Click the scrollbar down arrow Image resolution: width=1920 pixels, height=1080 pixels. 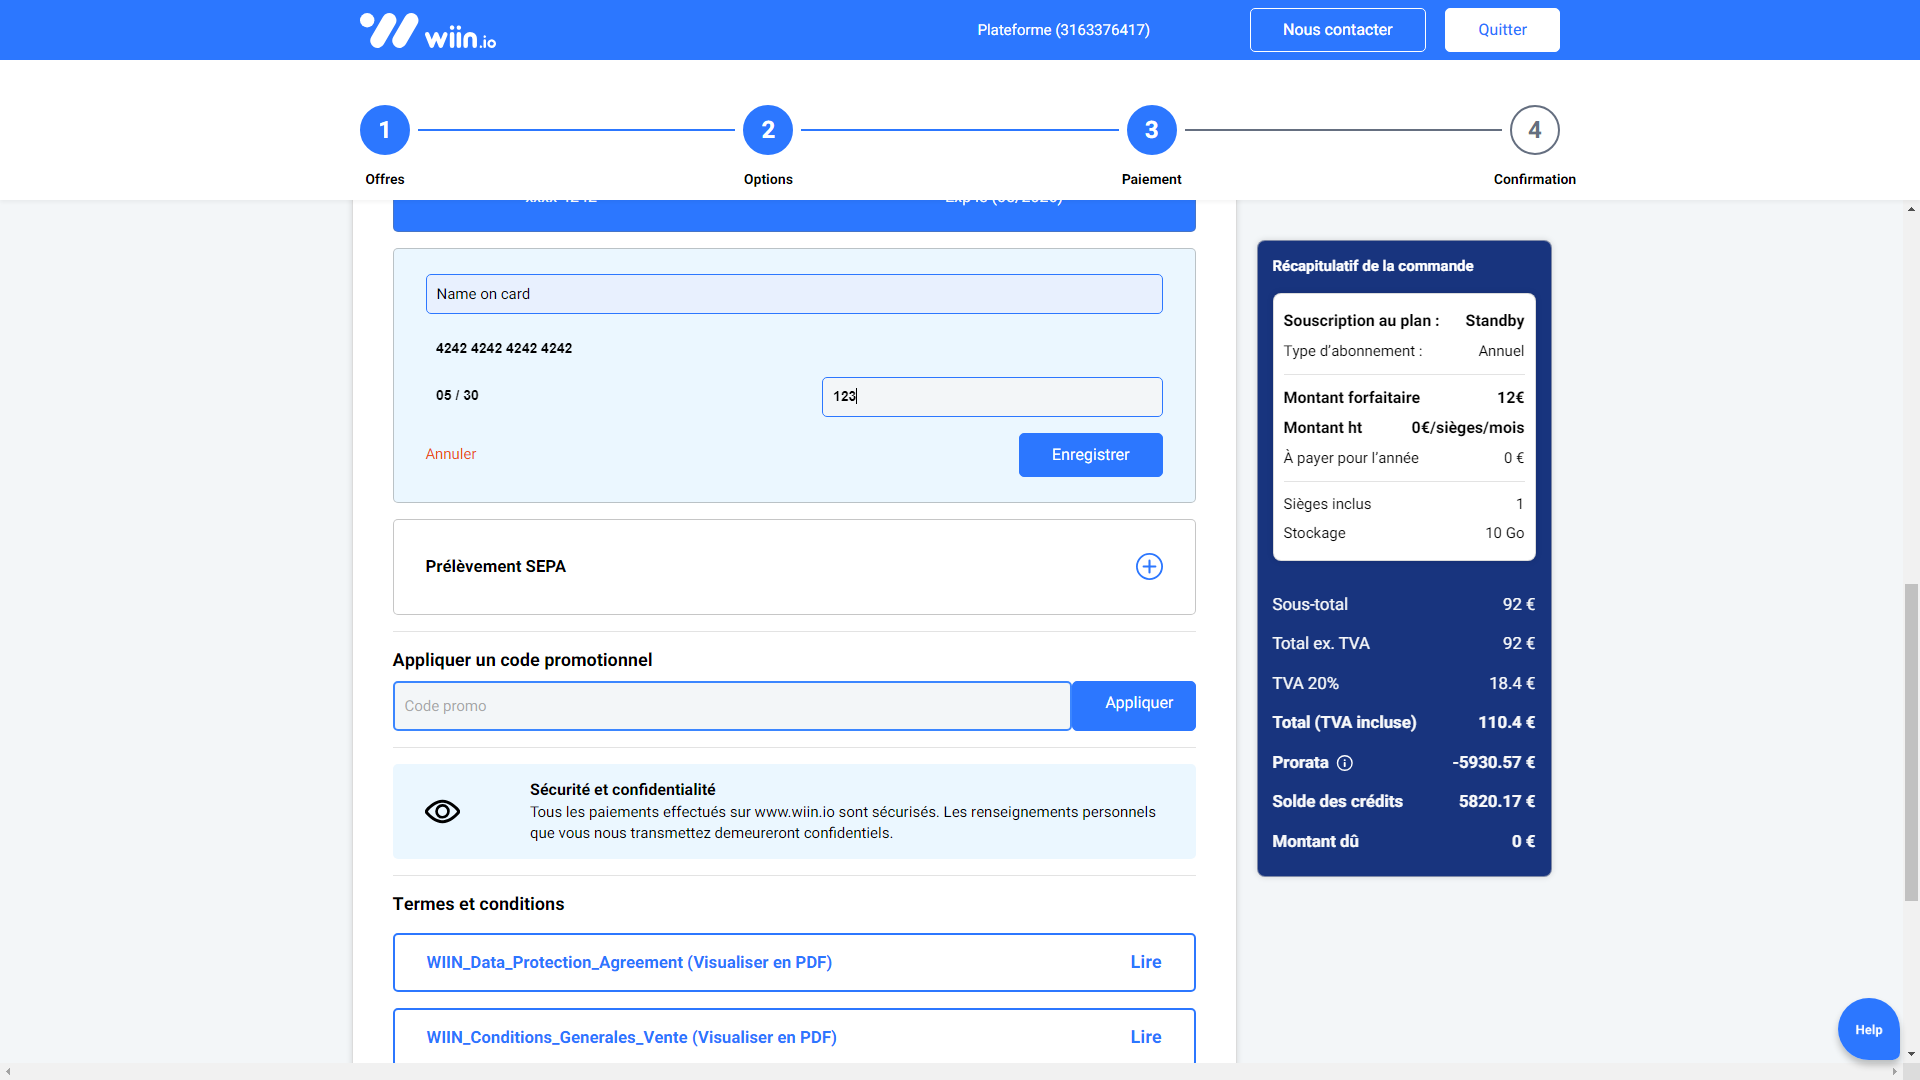click(x=1911, y=1054)
